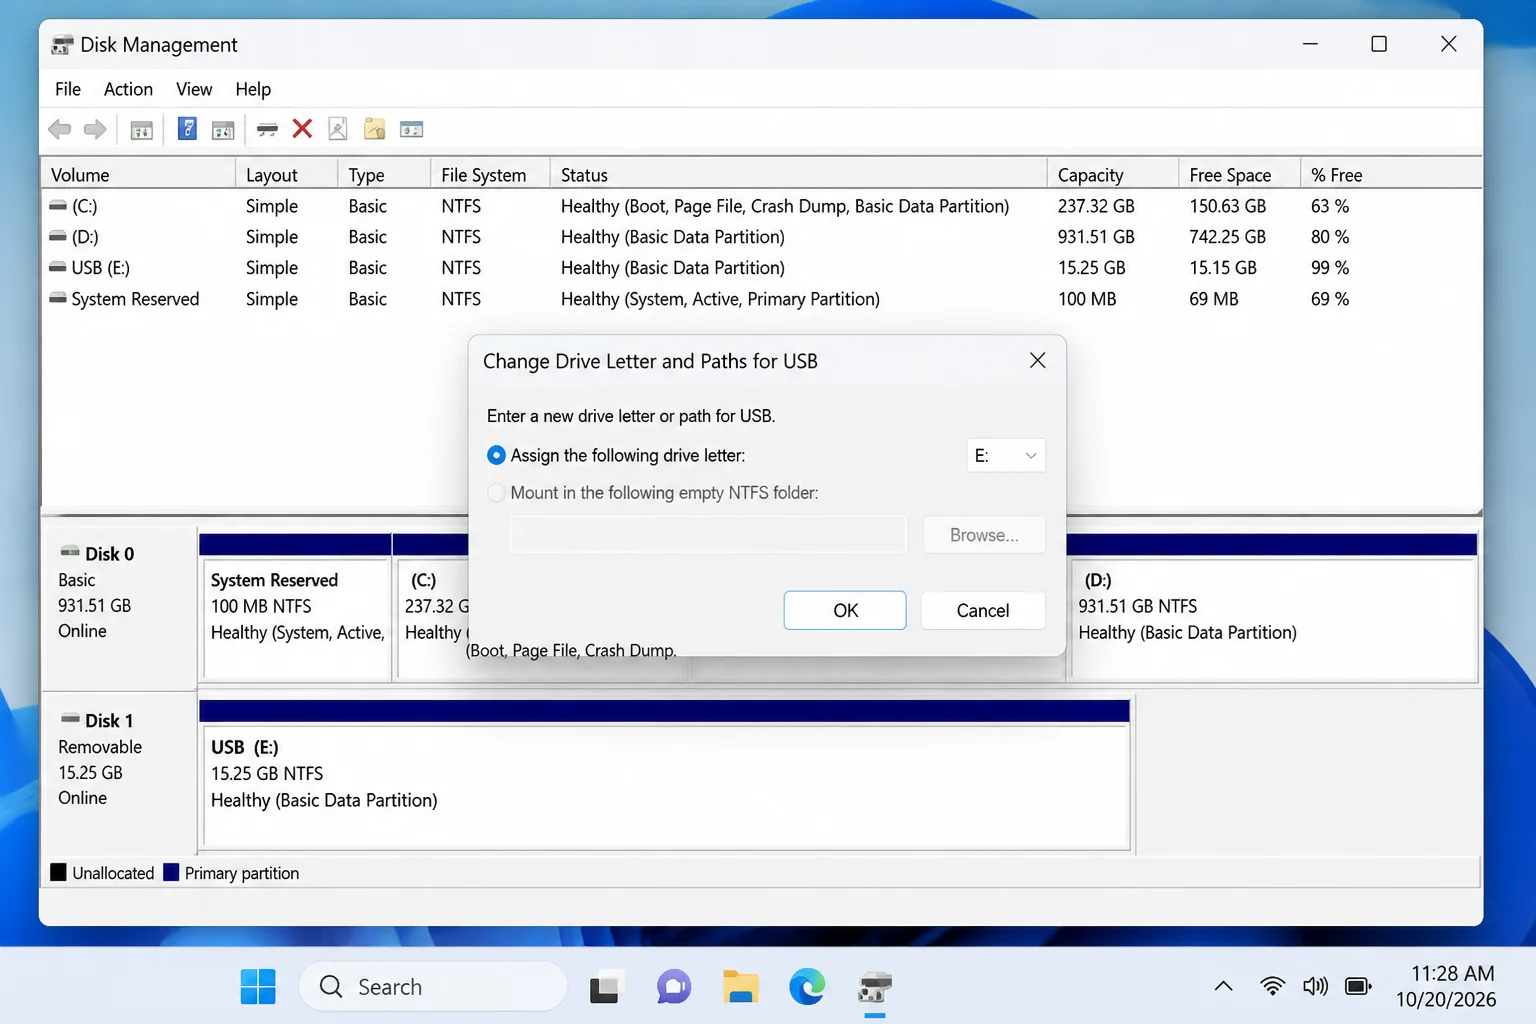1536x1024 pixels.
Task: Open the View menu
Action: 194,89
